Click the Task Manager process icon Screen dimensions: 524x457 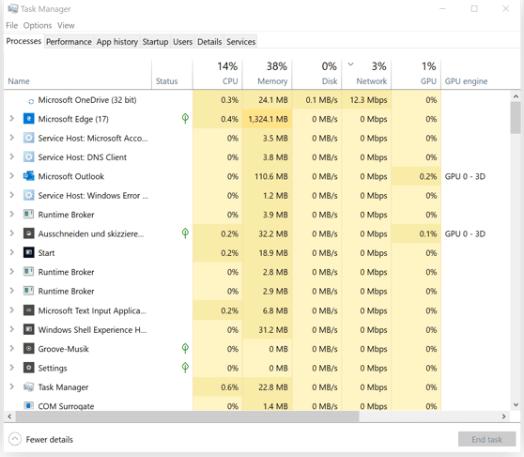28,387
